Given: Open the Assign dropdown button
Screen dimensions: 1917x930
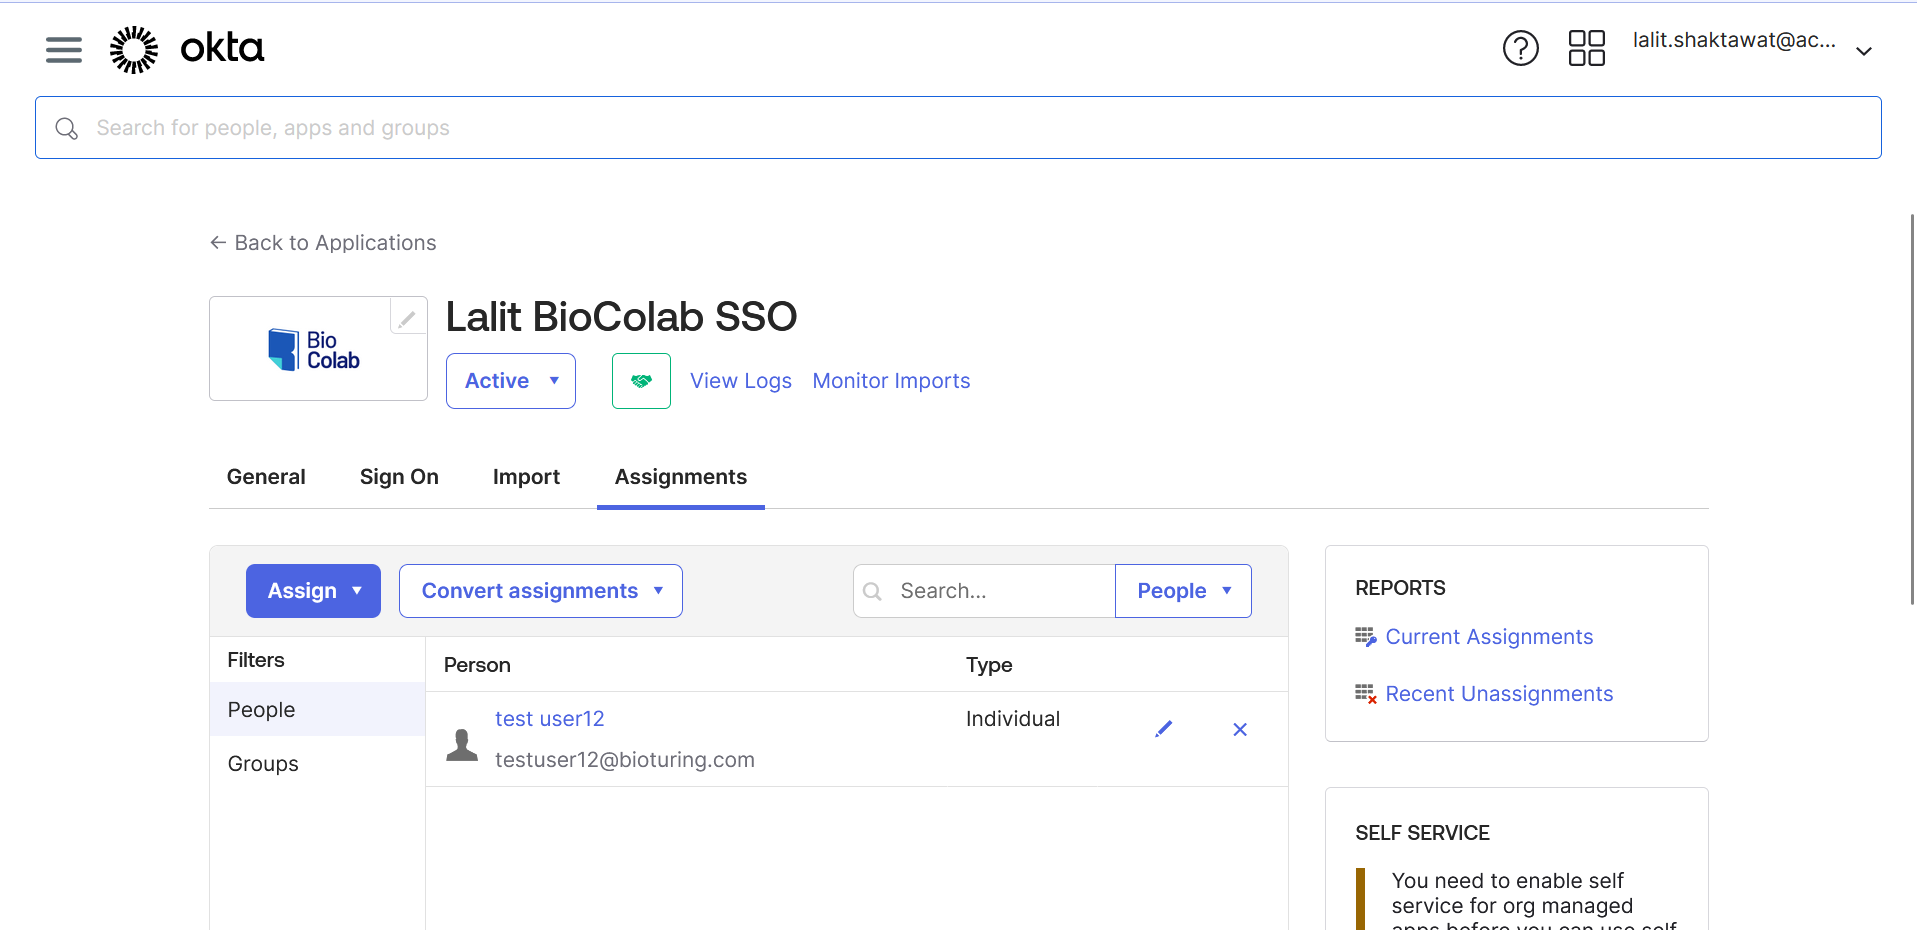Looking at the screenshot, I should [x=313, y=591].
